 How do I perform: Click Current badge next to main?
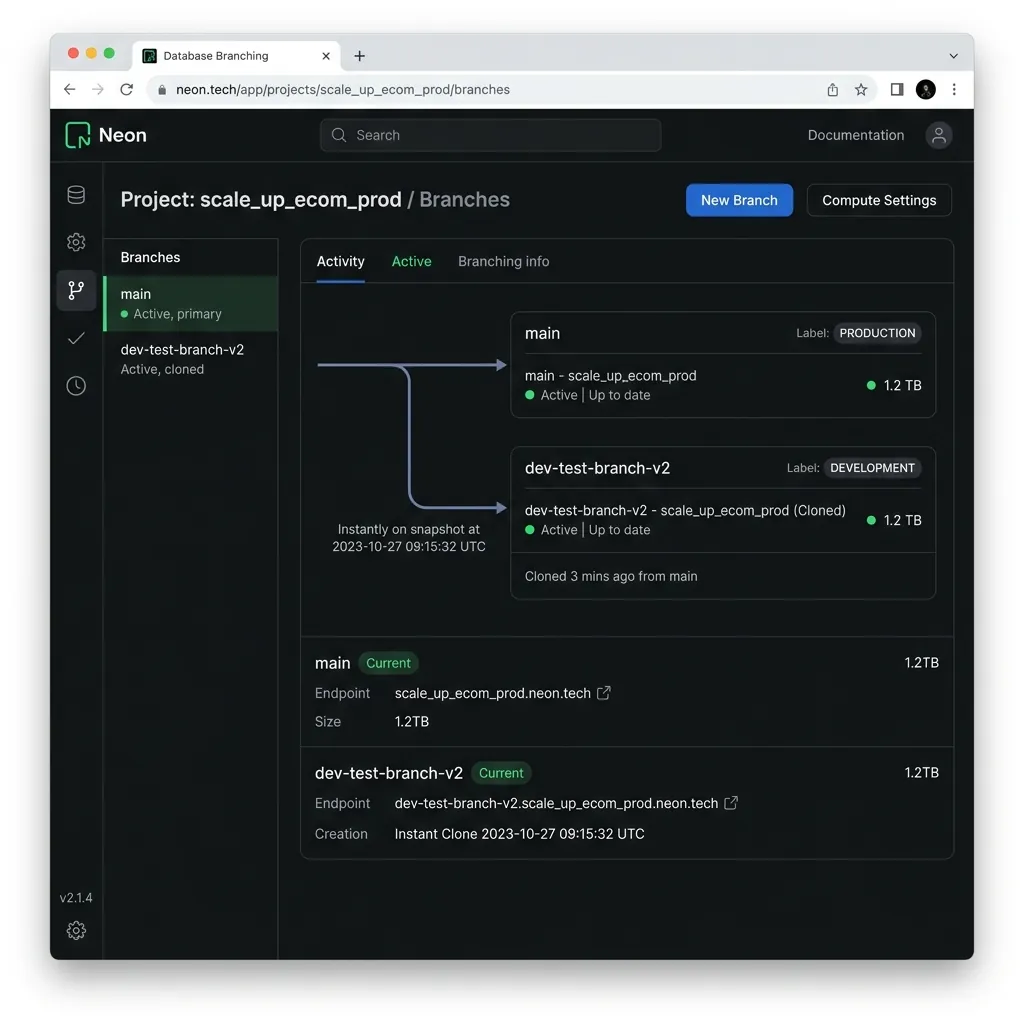[x=388, y=663]
